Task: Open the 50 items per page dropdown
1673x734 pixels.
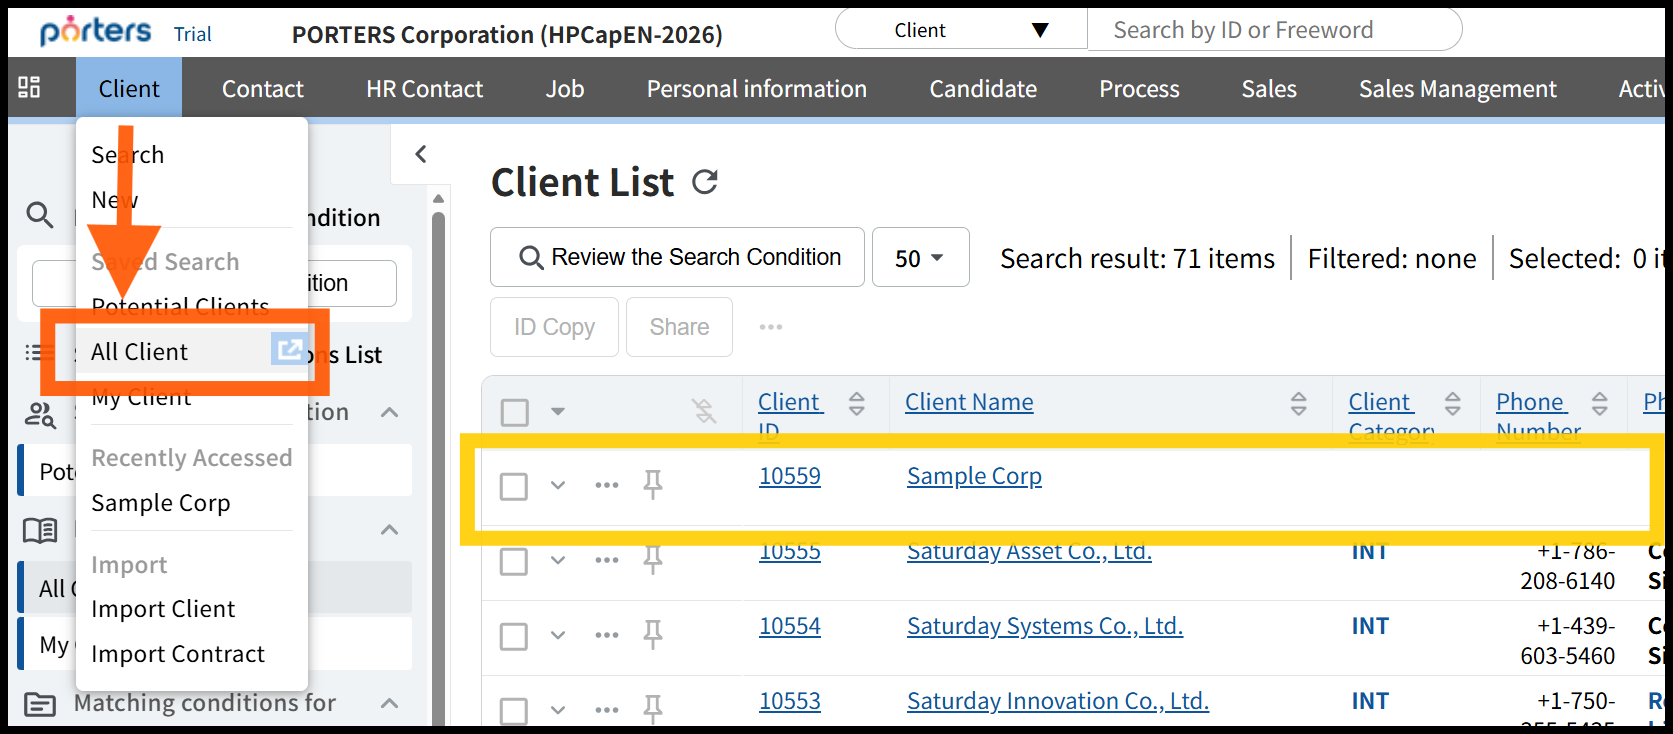Action: (x=920, y=258)
